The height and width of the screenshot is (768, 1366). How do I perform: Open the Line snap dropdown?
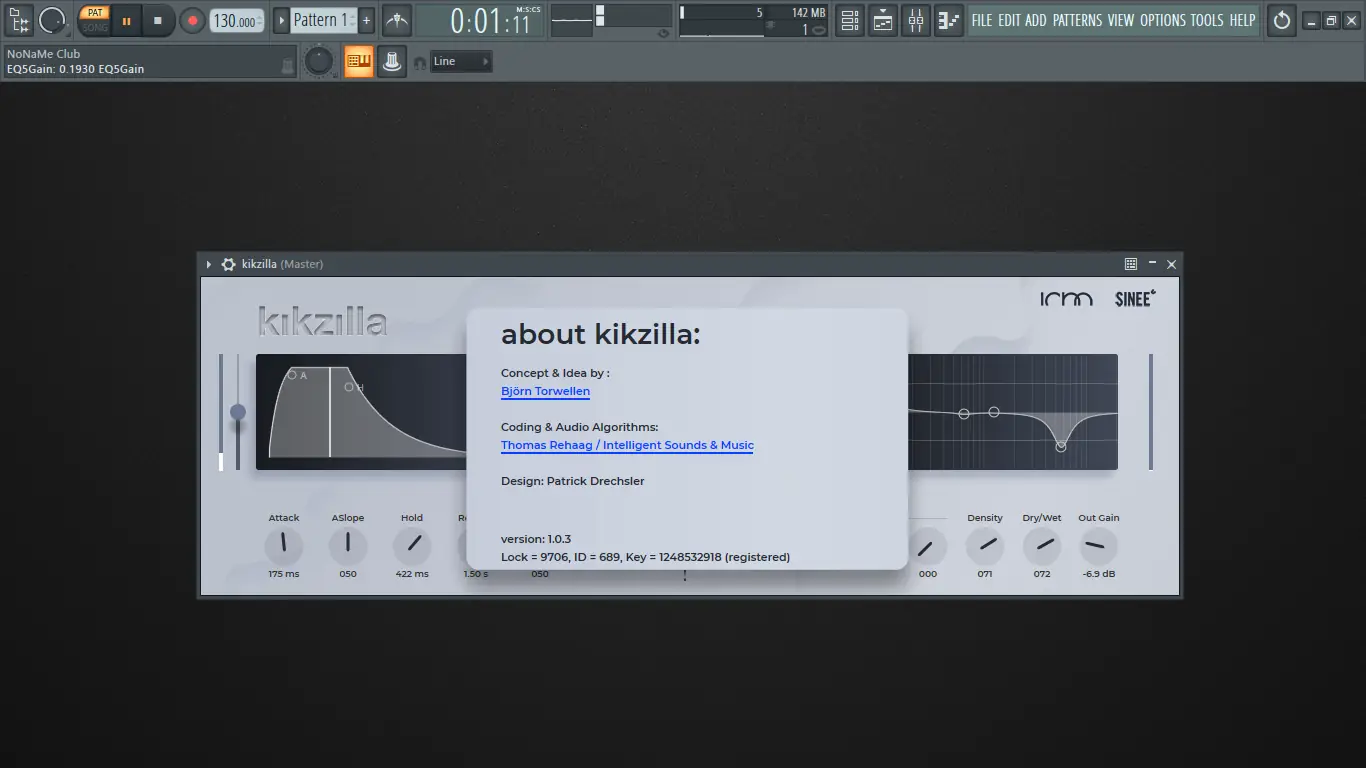tap(461, 62)
